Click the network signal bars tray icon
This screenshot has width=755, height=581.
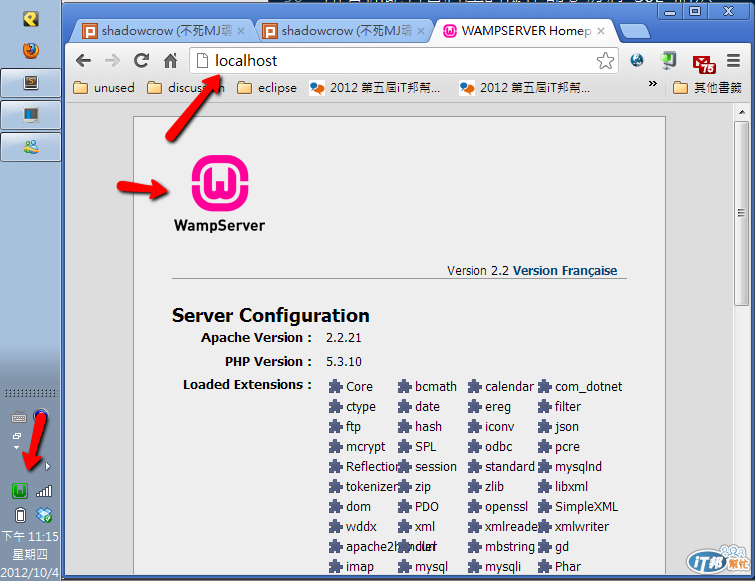(x=44, y=491)
